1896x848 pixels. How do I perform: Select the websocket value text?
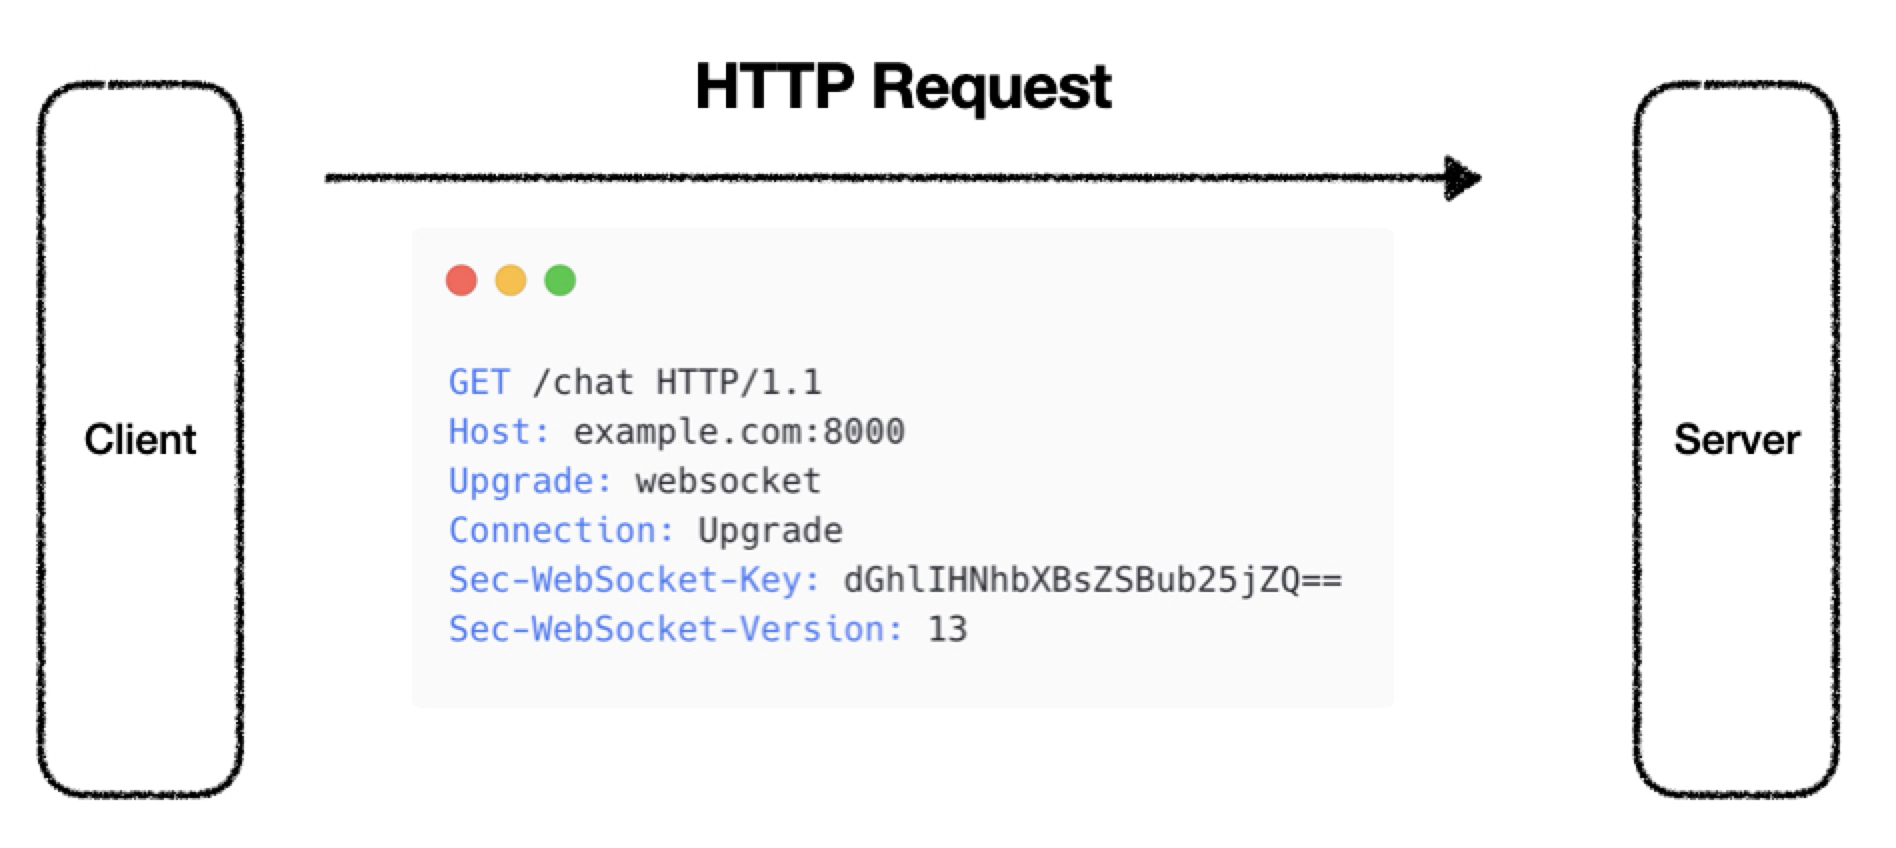tap(727, 481)
